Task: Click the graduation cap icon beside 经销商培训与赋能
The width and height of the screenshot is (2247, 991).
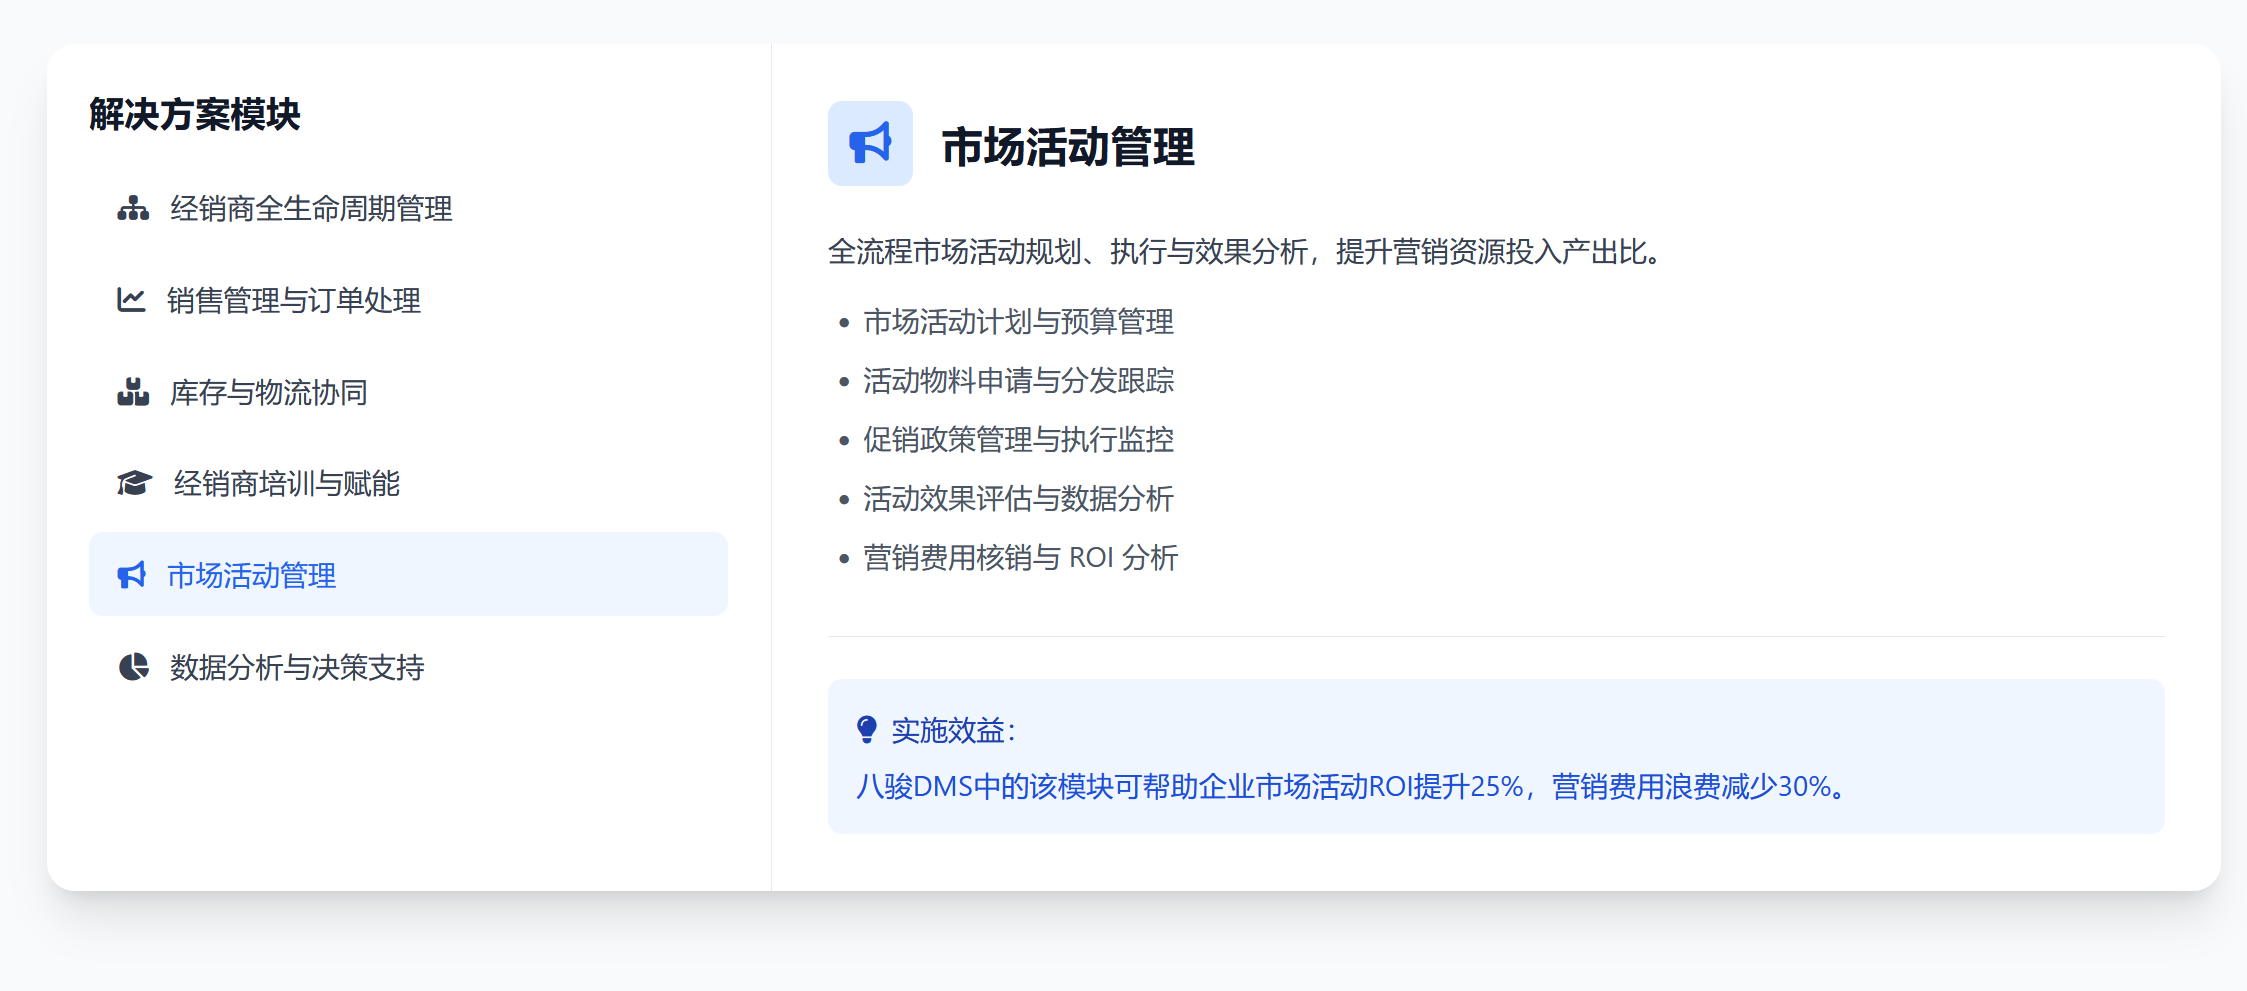Action: pos(134,484)
